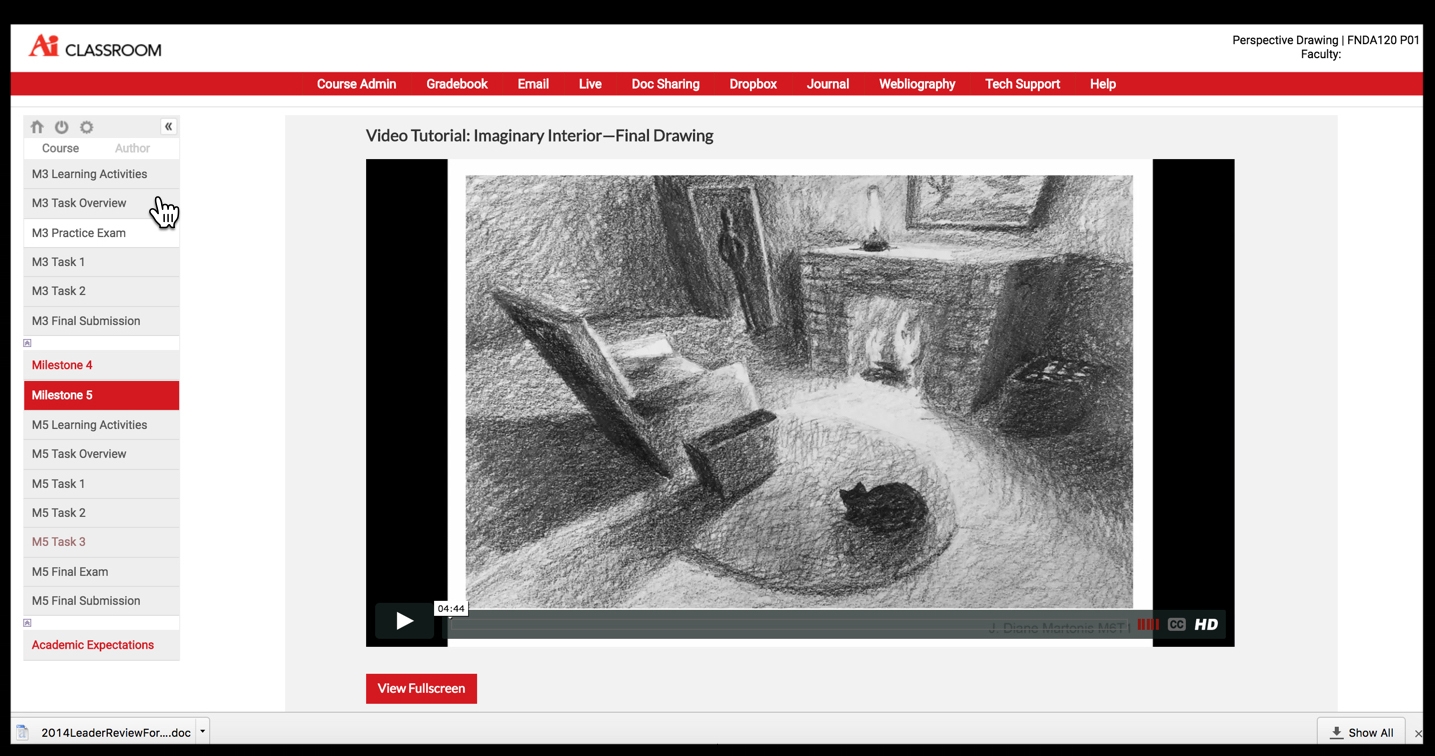This screenshot has height=756, width=1435.
Task: Open M5 Final Submission
Action: point(101,601)
